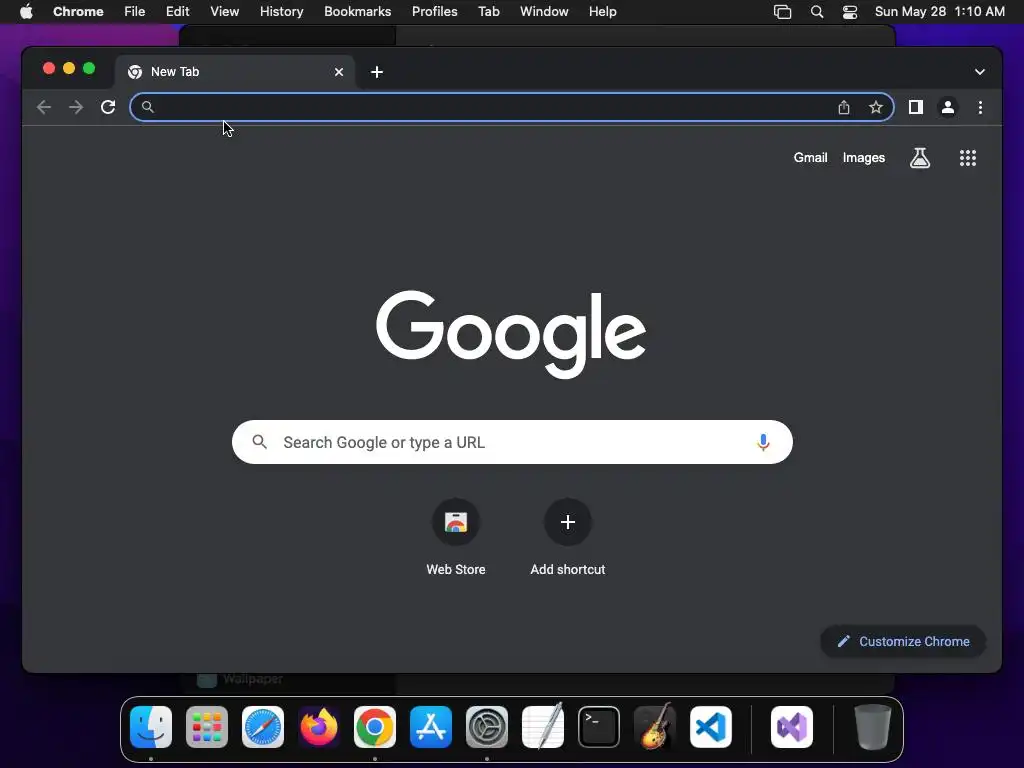Viewport: 1024px width, 768px height.
Task: Click the share icon in the address bar
Action: (844, 107)
